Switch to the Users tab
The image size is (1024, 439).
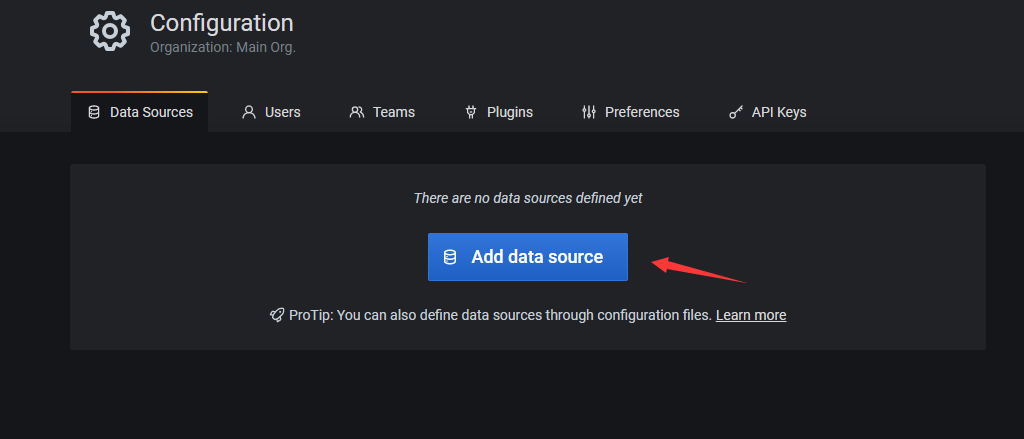pos(282,112)
